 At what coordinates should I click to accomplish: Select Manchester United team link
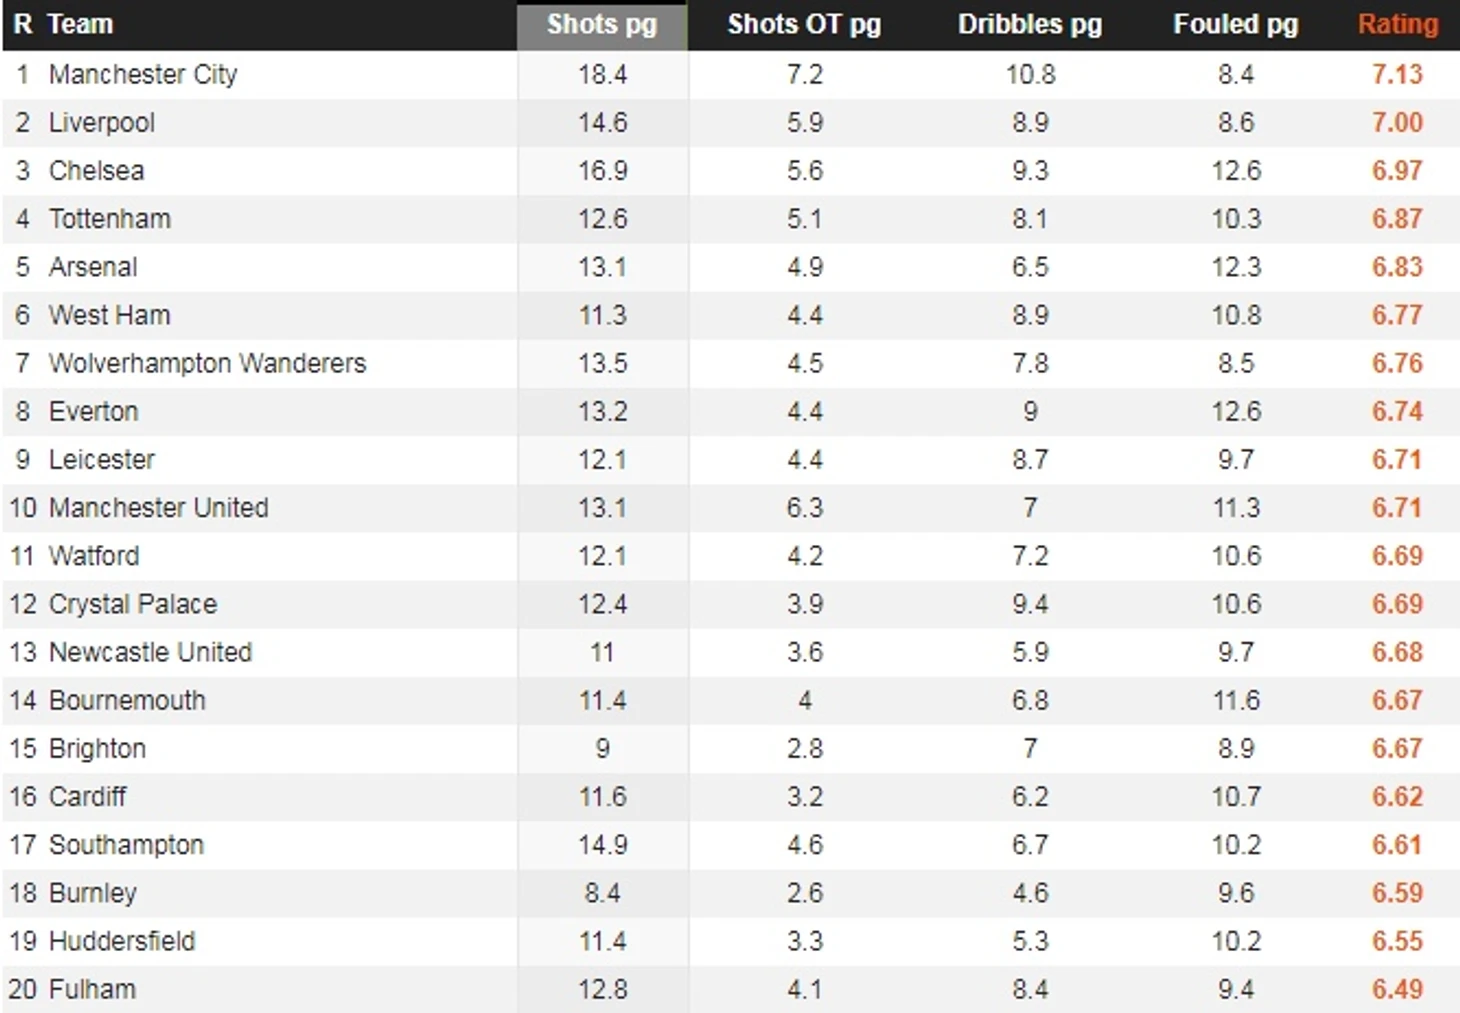tap(159, 508)
